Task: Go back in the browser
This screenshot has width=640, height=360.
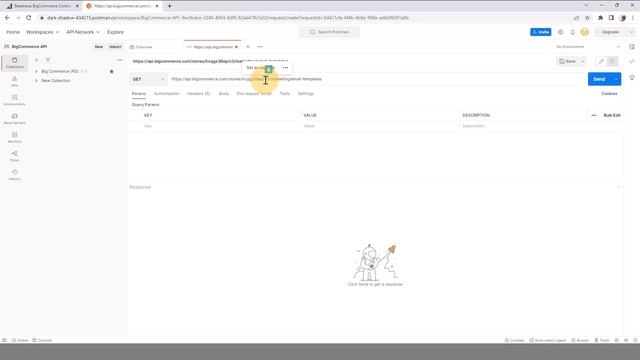Action: pyautogui.click(x=7, y=18)
